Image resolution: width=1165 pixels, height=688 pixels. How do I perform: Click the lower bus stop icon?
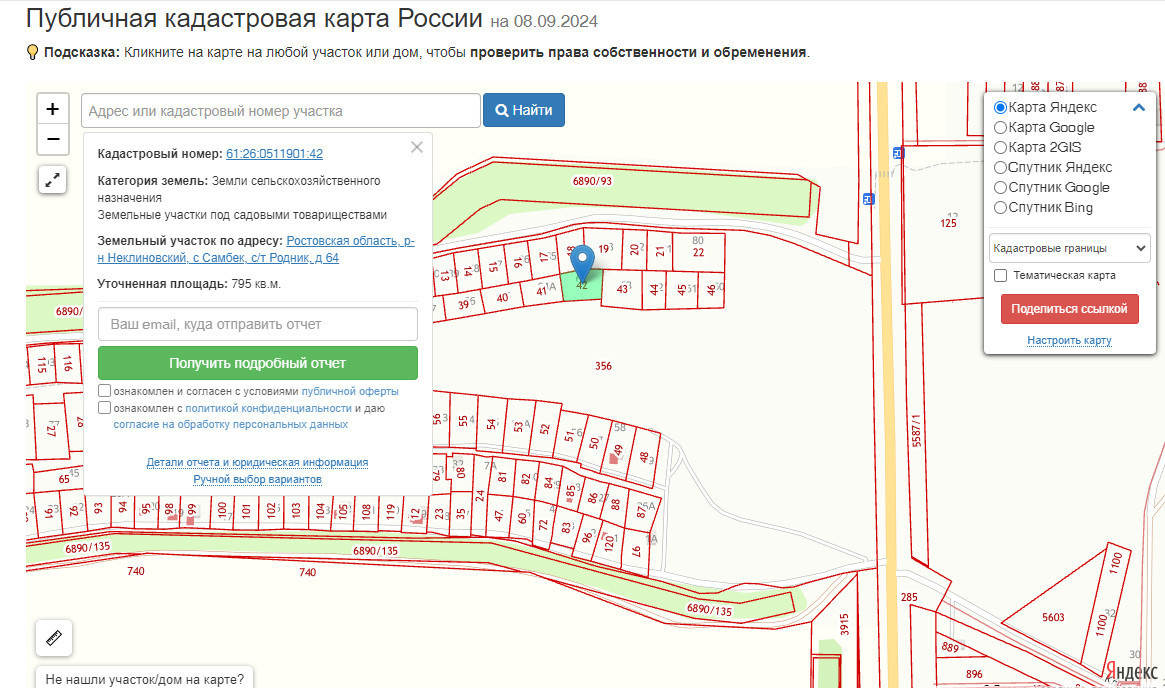point(869,199)
